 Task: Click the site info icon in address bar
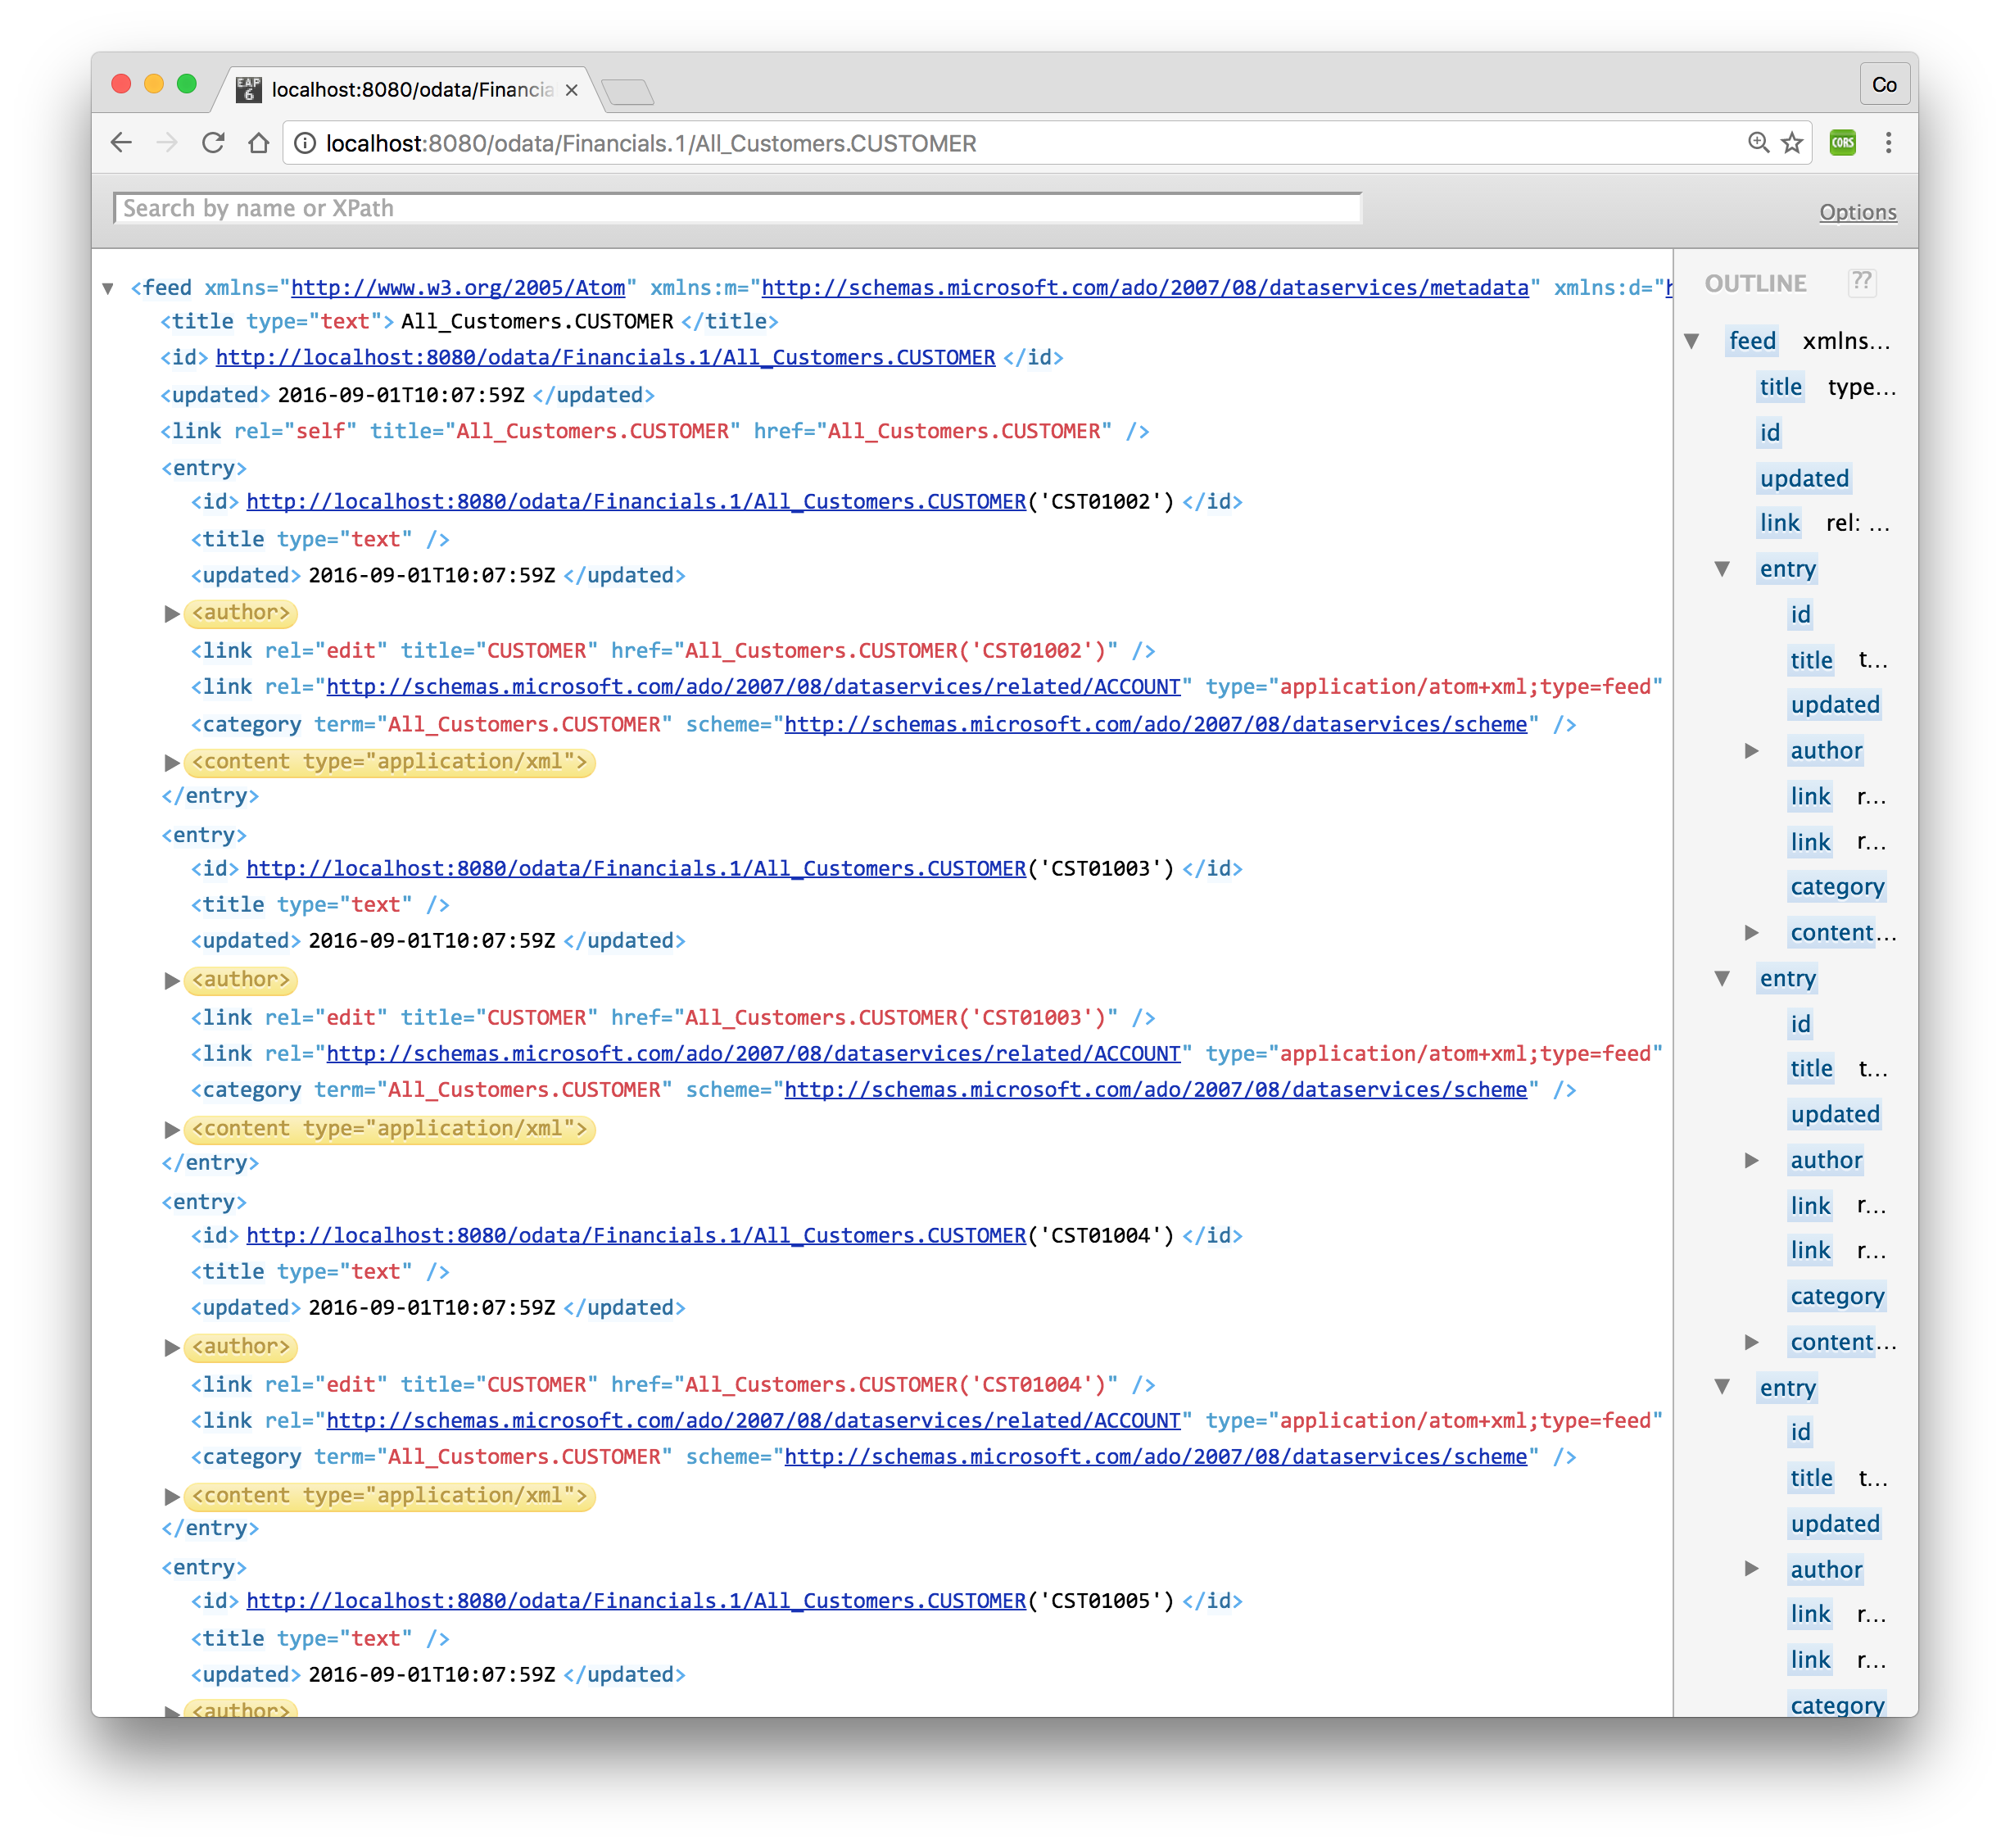pos(305,143)
